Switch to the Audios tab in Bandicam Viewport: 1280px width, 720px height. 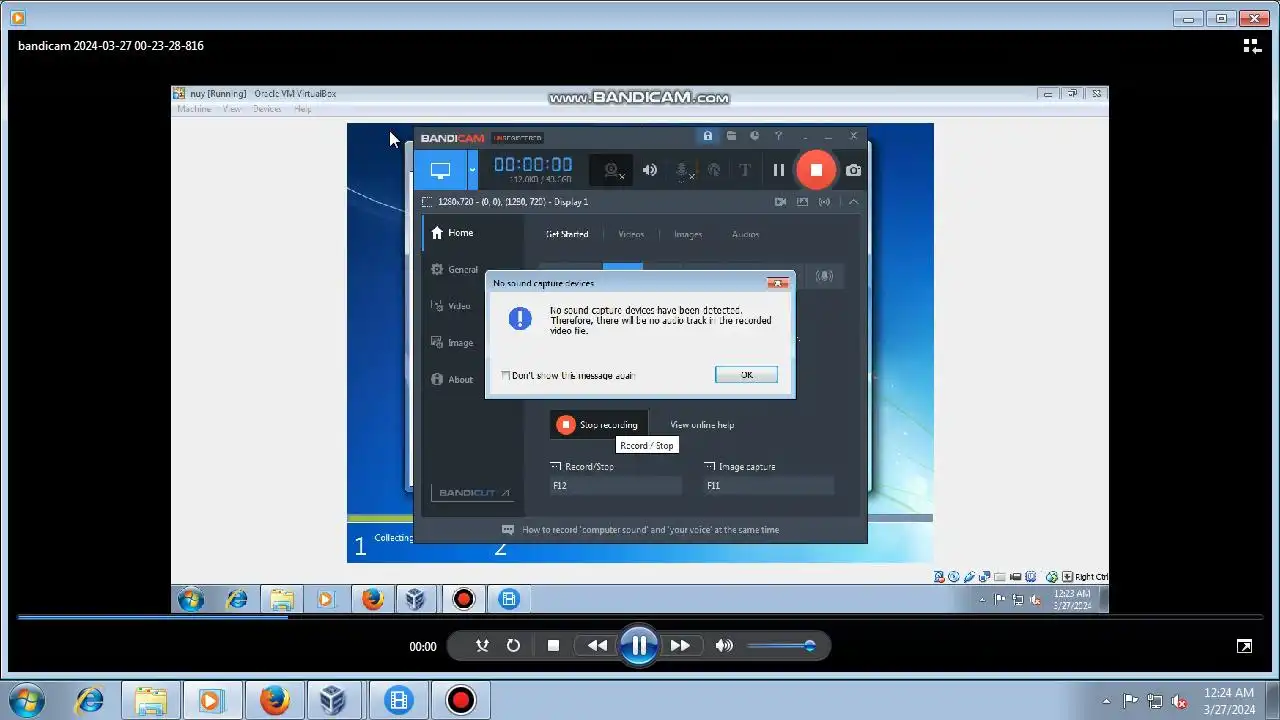pos(746,235)
